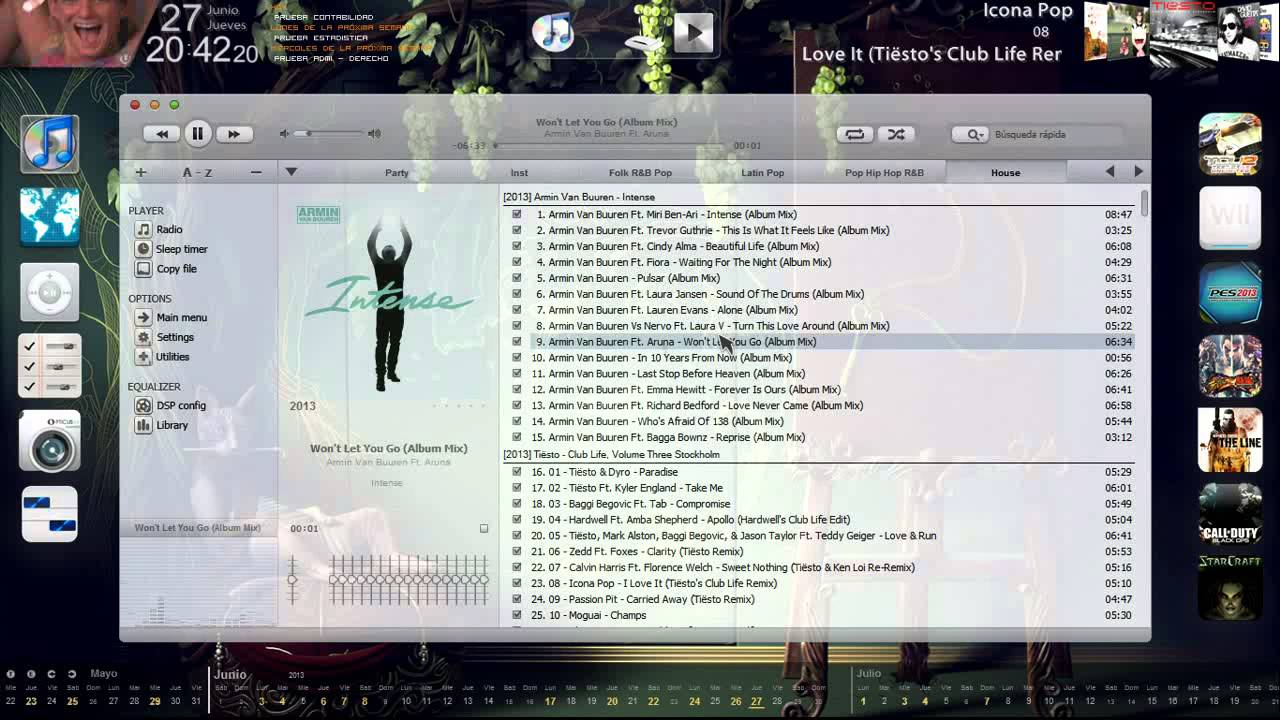
Task: Uncheck track 12 Forever Is Ours checkbox
Action: coord(517,389)
